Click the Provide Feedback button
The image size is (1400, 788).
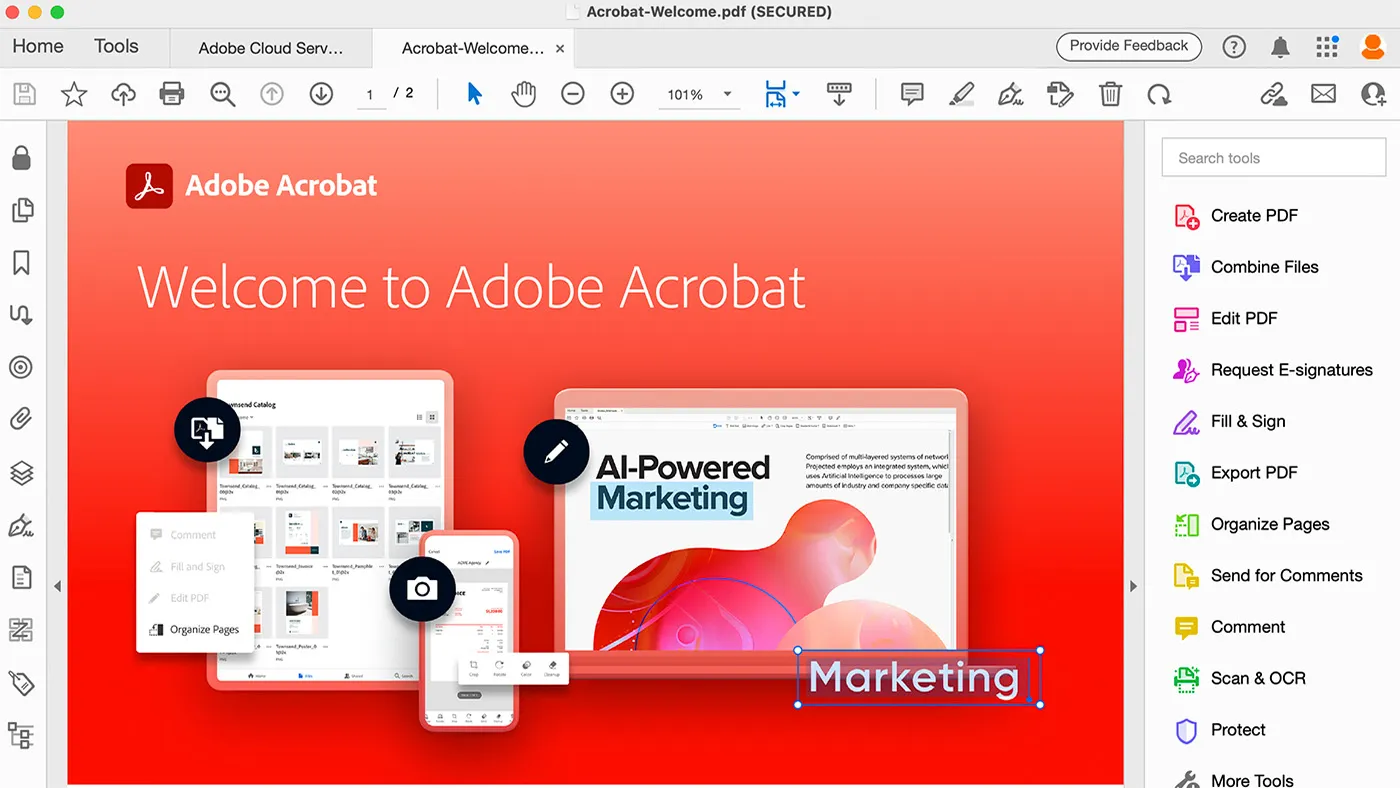[1128, 46]
